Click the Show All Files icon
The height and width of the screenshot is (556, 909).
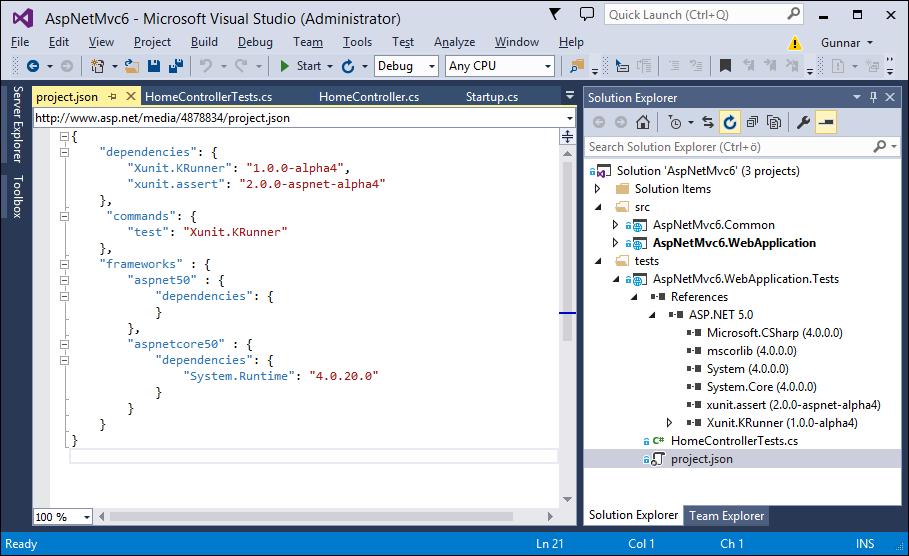(774, 122)
